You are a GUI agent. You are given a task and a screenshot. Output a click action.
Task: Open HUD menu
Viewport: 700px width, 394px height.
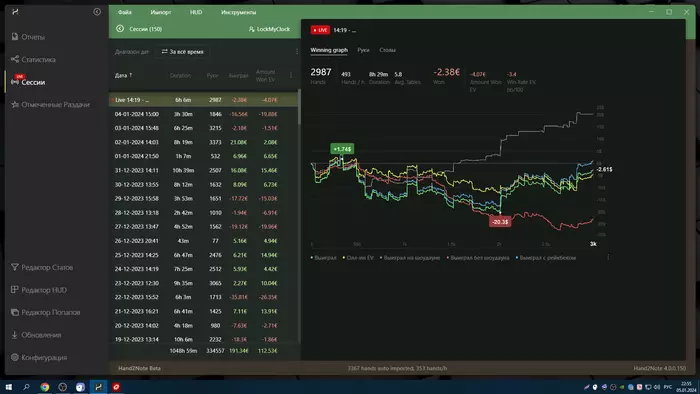coord(196,12)
